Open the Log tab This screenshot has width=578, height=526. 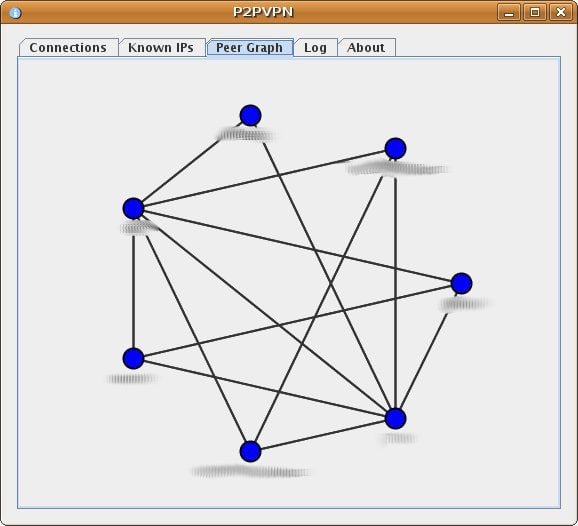316,48
